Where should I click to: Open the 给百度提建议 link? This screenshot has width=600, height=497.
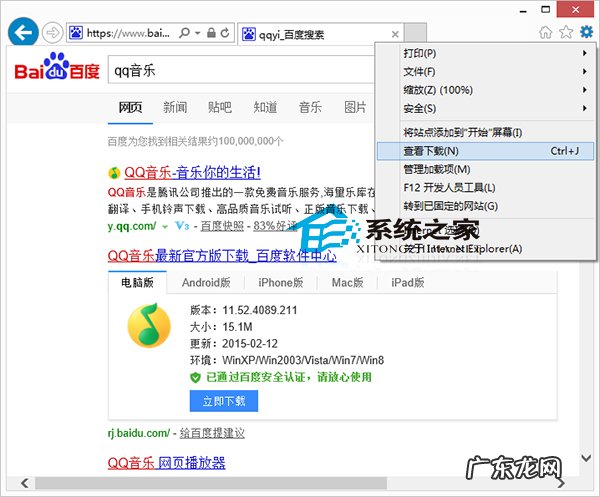pos(212,433)
